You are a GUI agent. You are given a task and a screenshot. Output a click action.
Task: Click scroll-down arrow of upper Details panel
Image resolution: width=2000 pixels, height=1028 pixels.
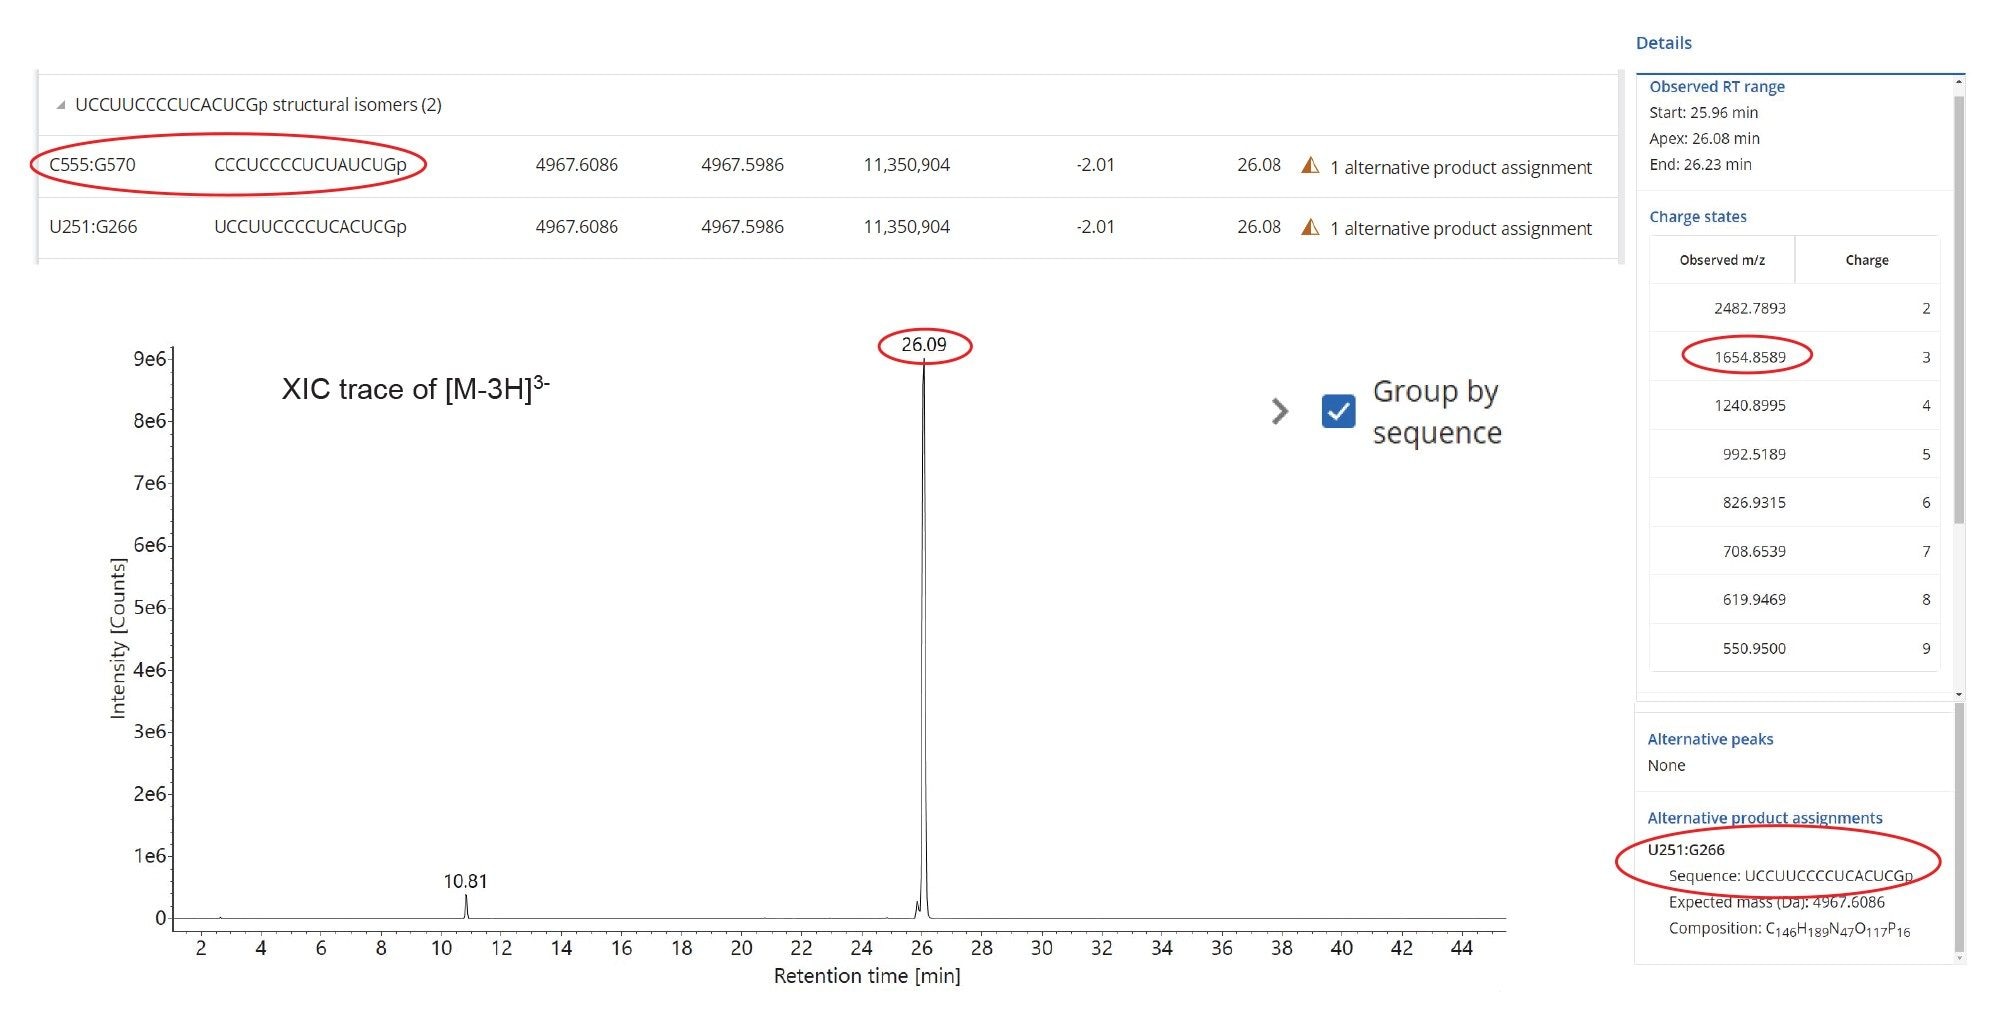tap(1959, 694)
